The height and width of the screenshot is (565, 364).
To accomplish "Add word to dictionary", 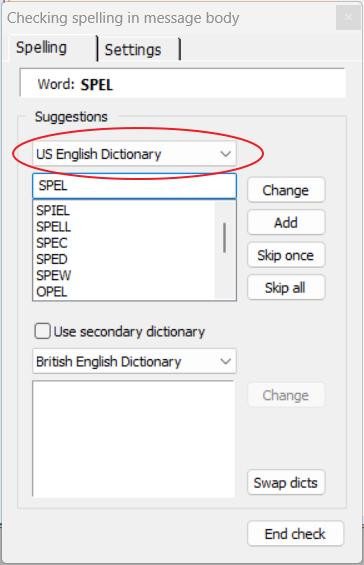I will pyautogui.click(x=286, y=223).
